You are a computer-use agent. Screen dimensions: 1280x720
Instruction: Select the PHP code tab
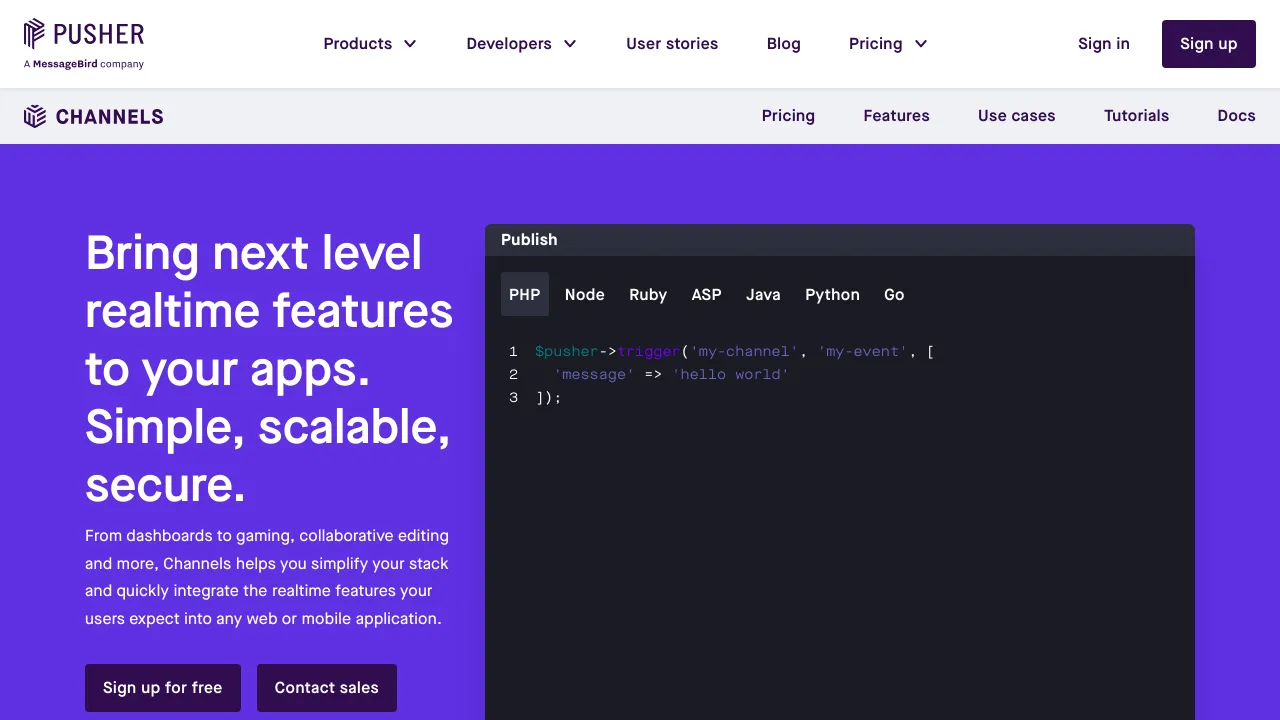point(525,294)
